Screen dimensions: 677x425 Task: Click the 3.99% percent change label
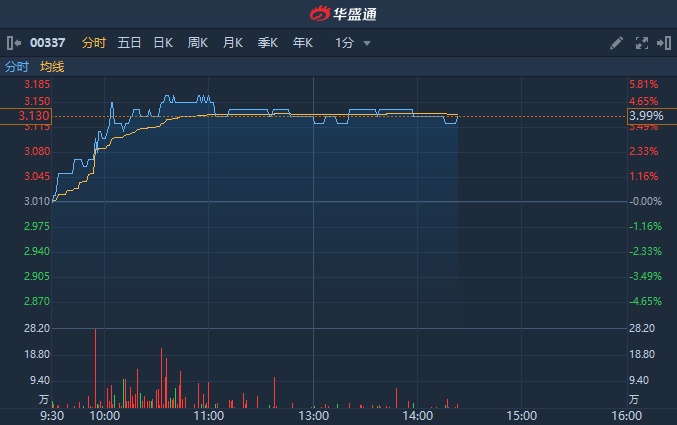click(x=645, y=117)
